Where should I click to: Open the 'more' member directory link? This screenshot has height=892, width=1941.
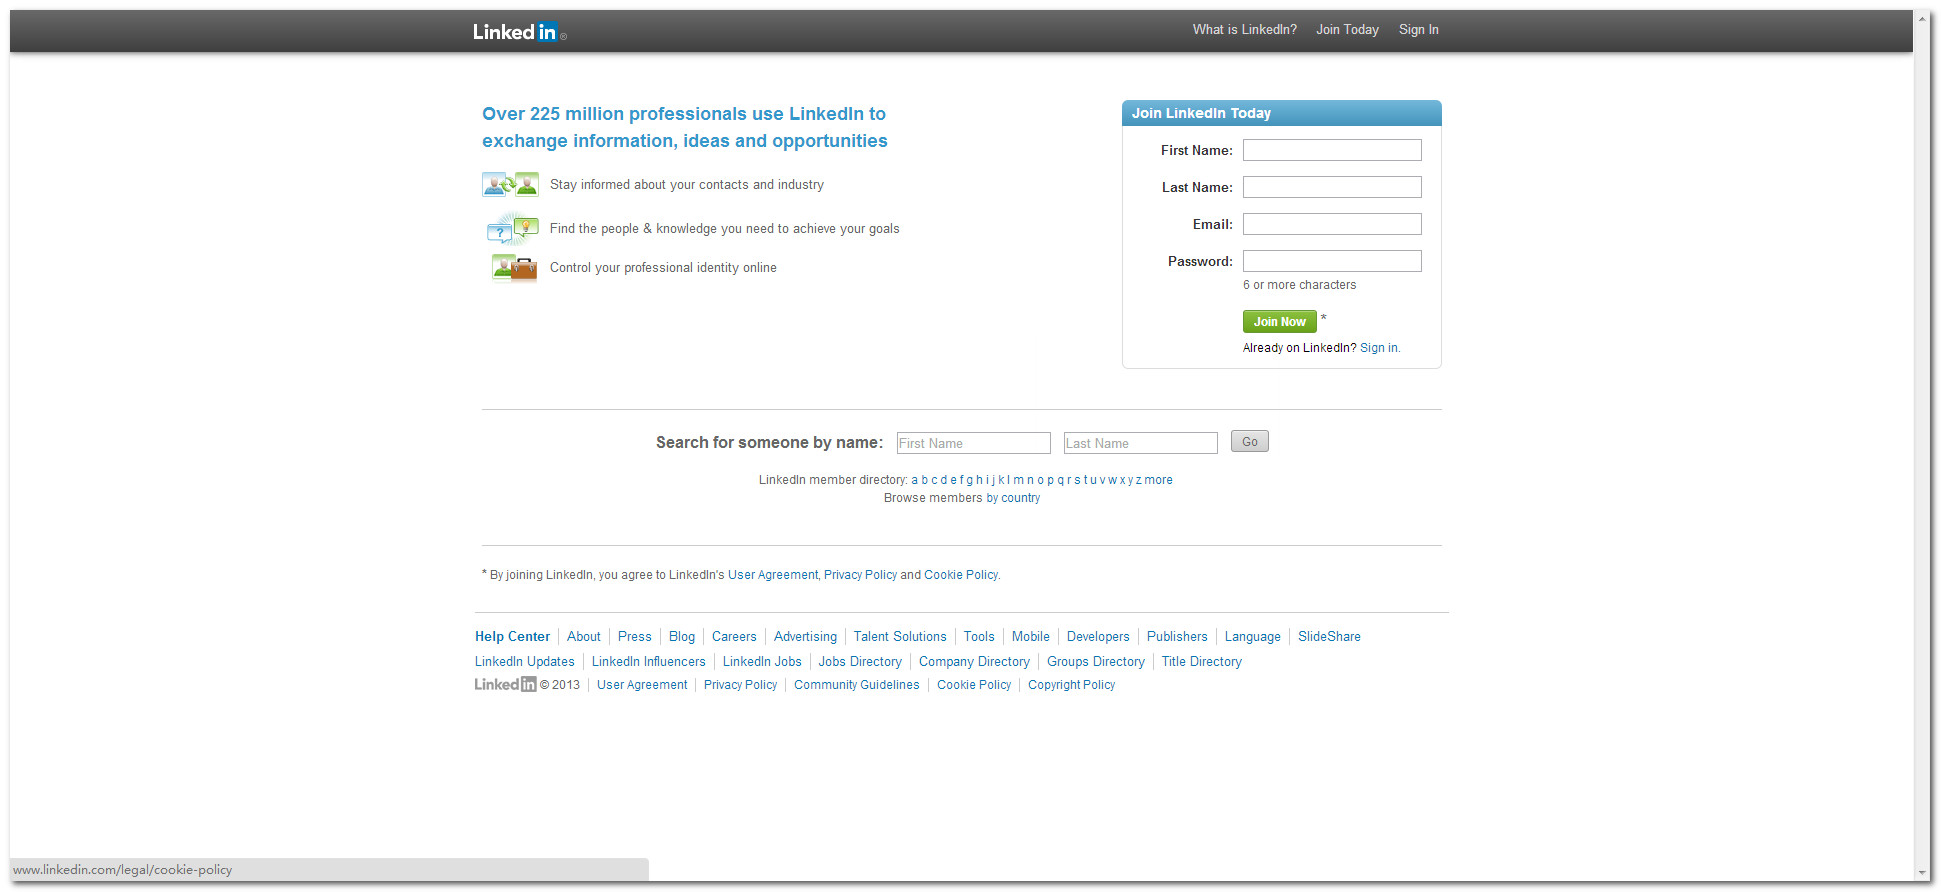(x=1158, y=480)
